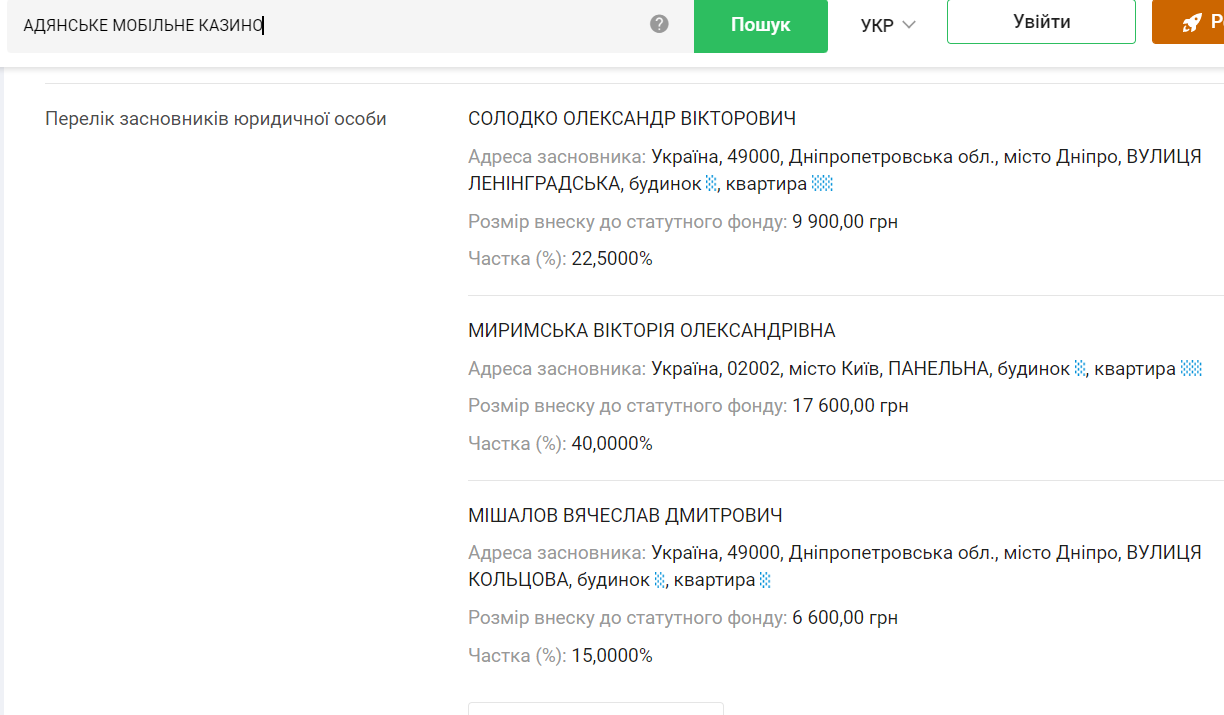
Task: Click the 22,5000% share value
Action: (611, 259)
